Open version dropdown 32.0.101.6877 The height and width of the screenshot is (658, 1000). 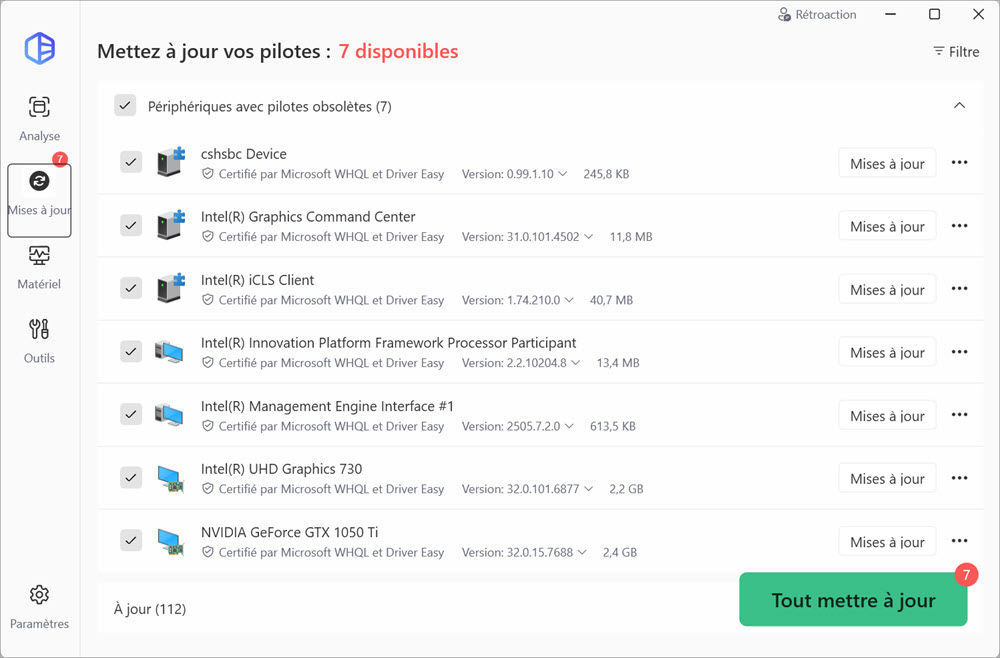(x=527, y=490)
